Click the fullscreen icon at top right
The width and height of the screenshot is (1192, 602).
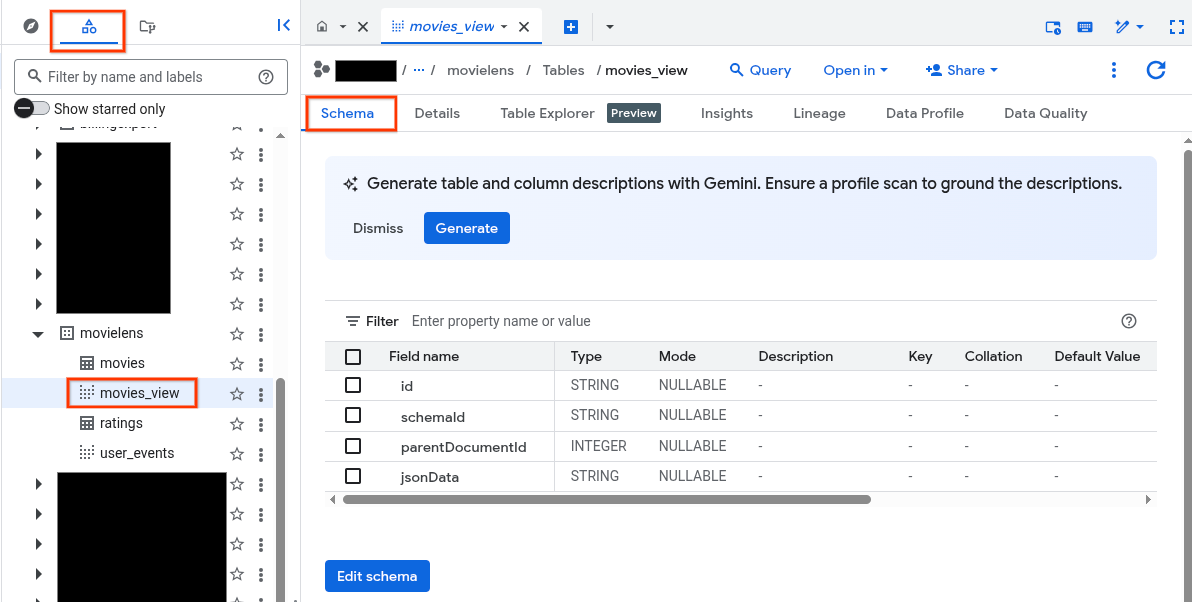click(1176, 27)
